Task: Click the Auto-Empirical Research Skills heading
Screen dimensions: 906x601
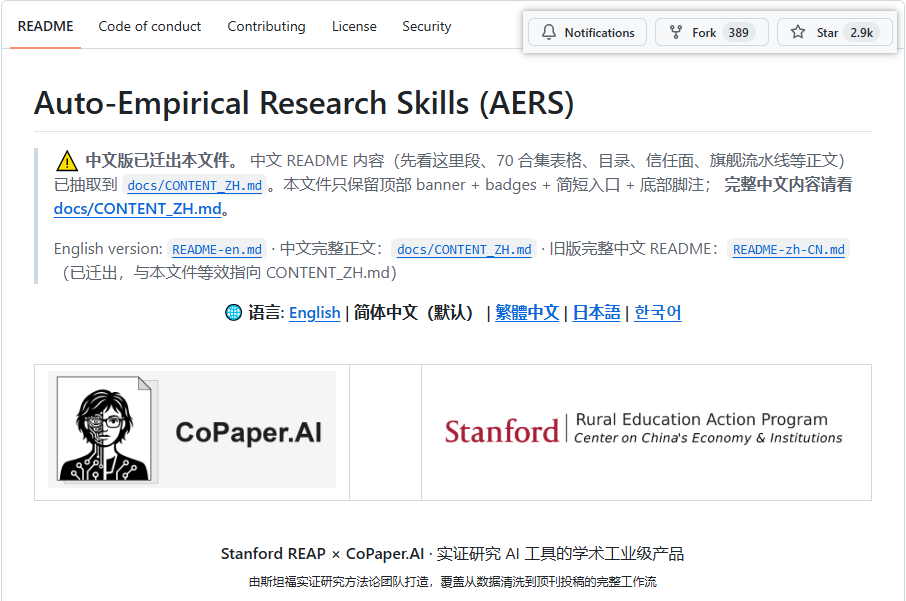Action: (304, 103)
